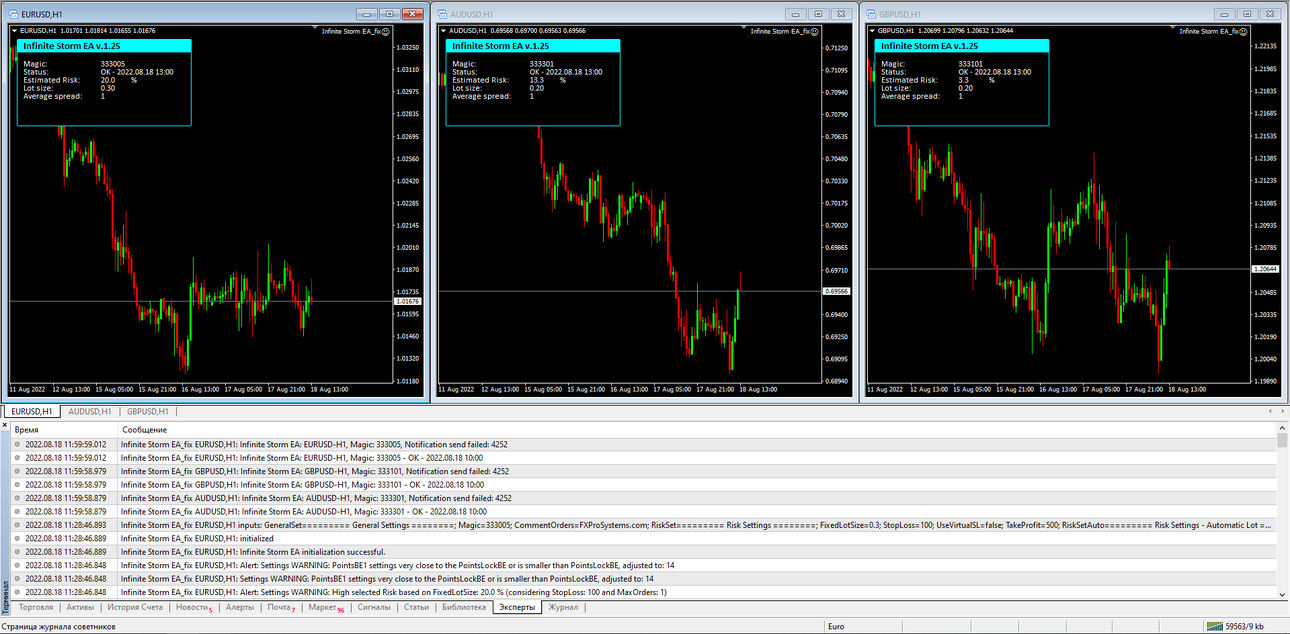Select the GBPUSD 'Notification send failed: 4252' log row
Viewport: 1290px width, 634px height.
[x=644, y=471]
